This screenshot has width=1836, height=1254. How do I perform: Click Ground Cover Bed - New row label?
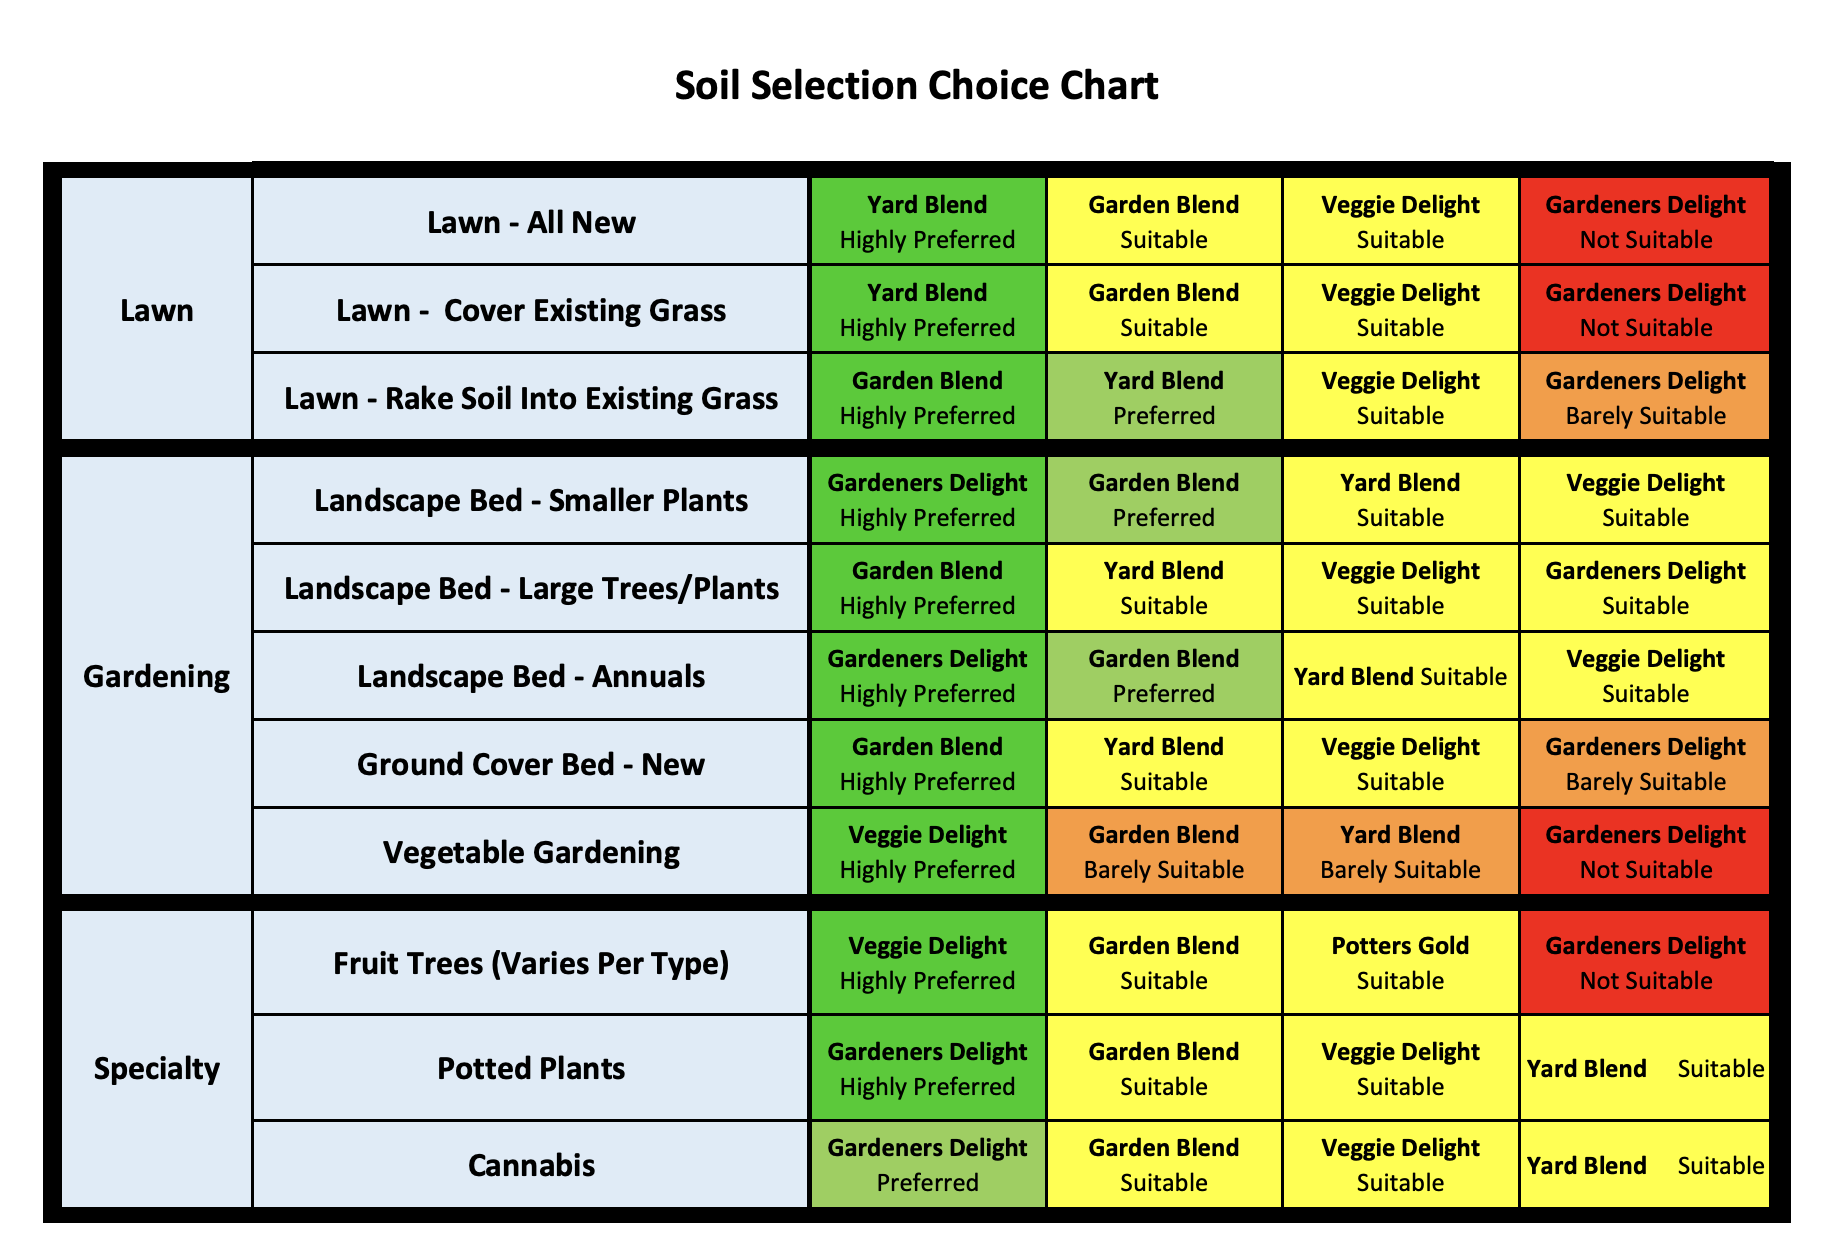click(531, 764)
